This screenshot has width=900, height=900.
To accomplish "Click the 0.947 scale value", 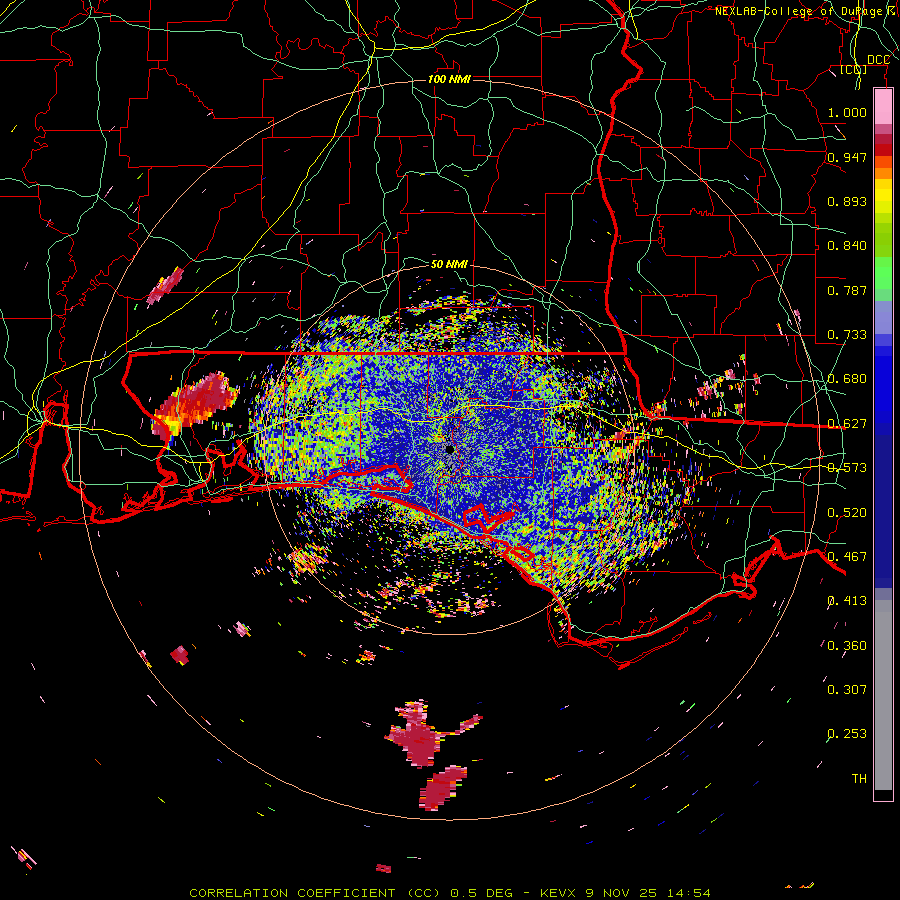I will coord(847,157).
